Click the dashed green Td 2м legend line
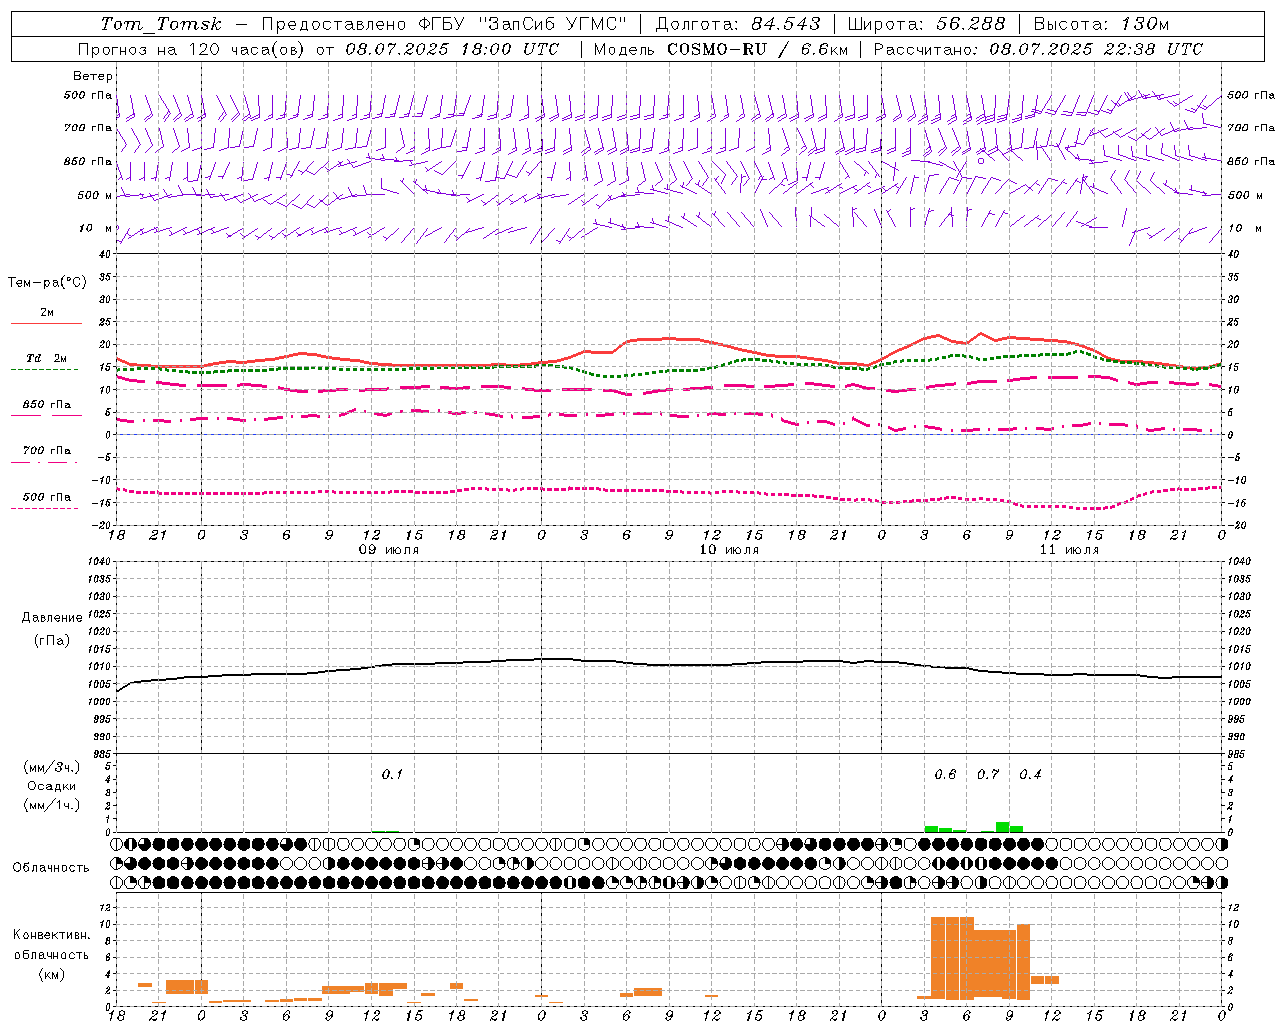 [x=44, y=369]
